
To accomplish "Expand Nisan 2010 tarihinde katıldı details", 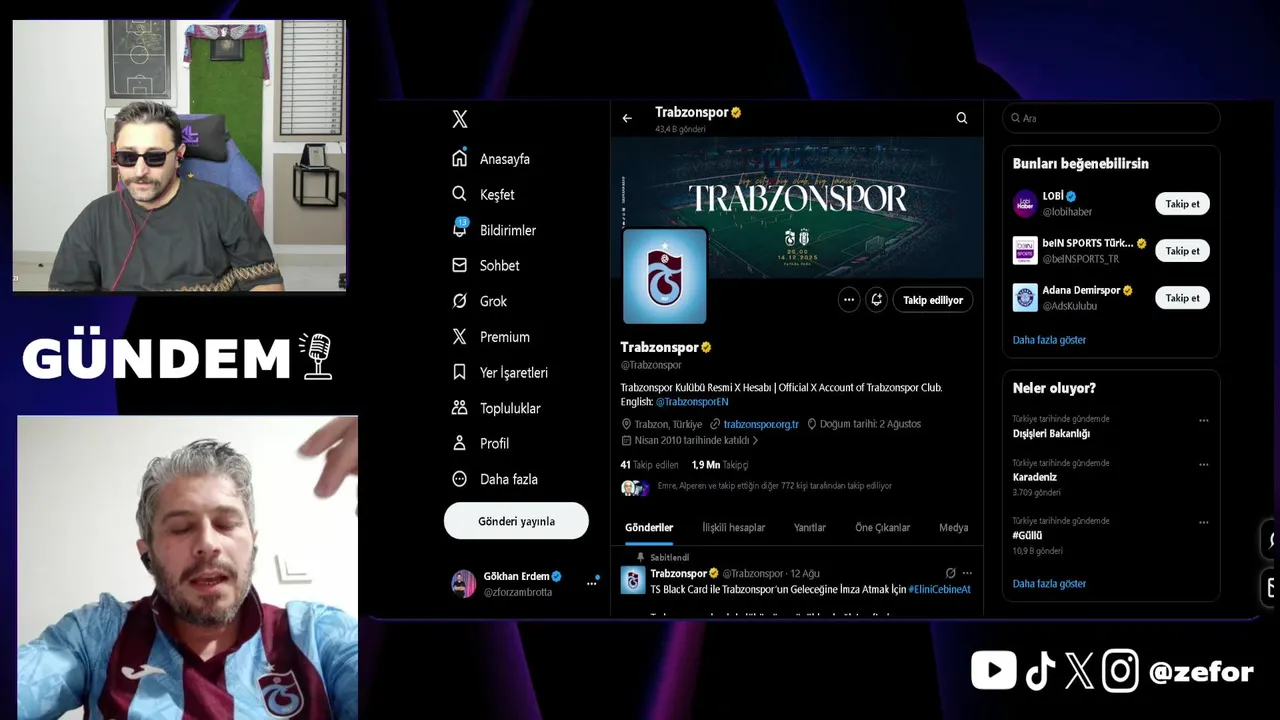I will [x=690, y=440].
